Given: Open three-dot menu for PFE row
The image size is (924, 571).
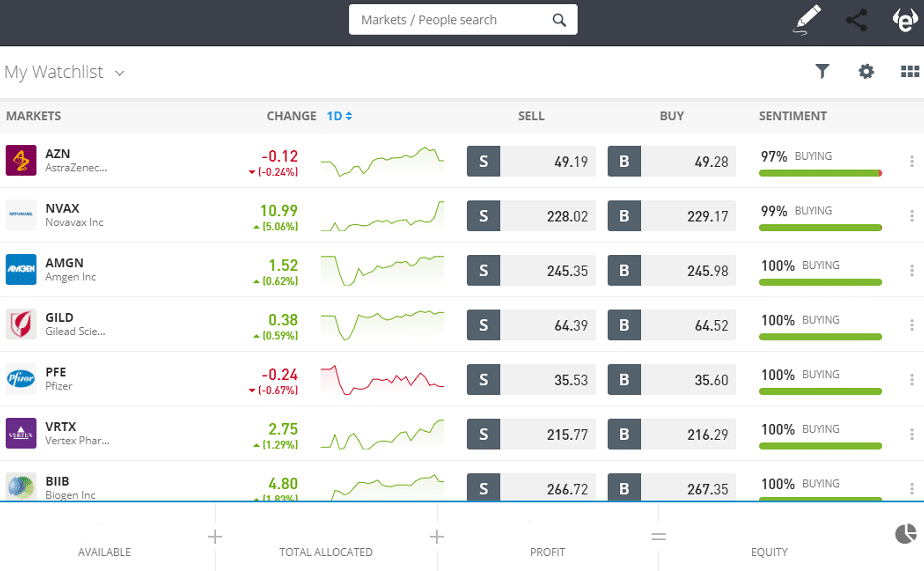Looking at the screenshot, I should coord(912,379).
